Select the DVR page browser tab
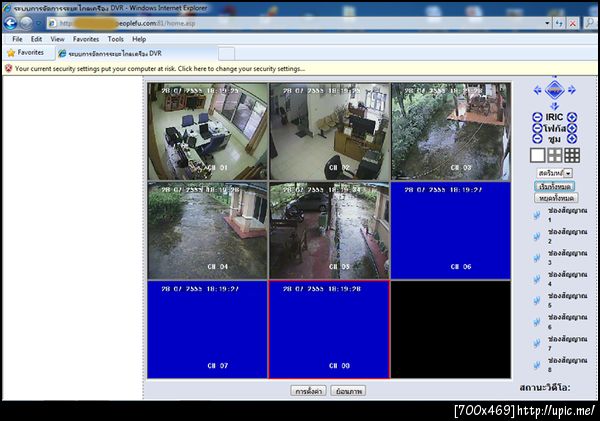The height and width of the screenshot is (421, 600). point(136,54)
